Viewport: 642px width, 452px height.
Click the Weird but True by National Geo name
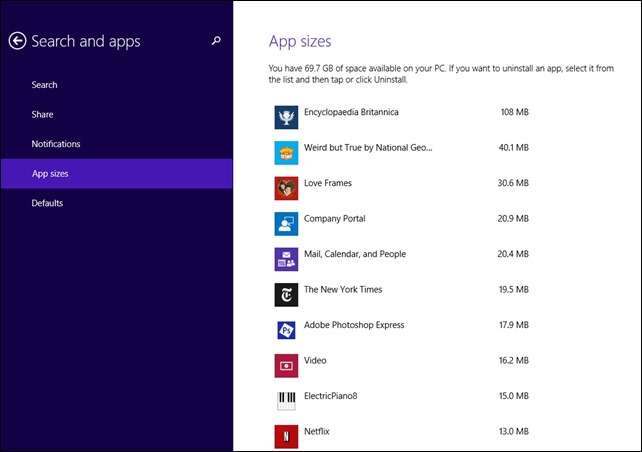point(368,147)
